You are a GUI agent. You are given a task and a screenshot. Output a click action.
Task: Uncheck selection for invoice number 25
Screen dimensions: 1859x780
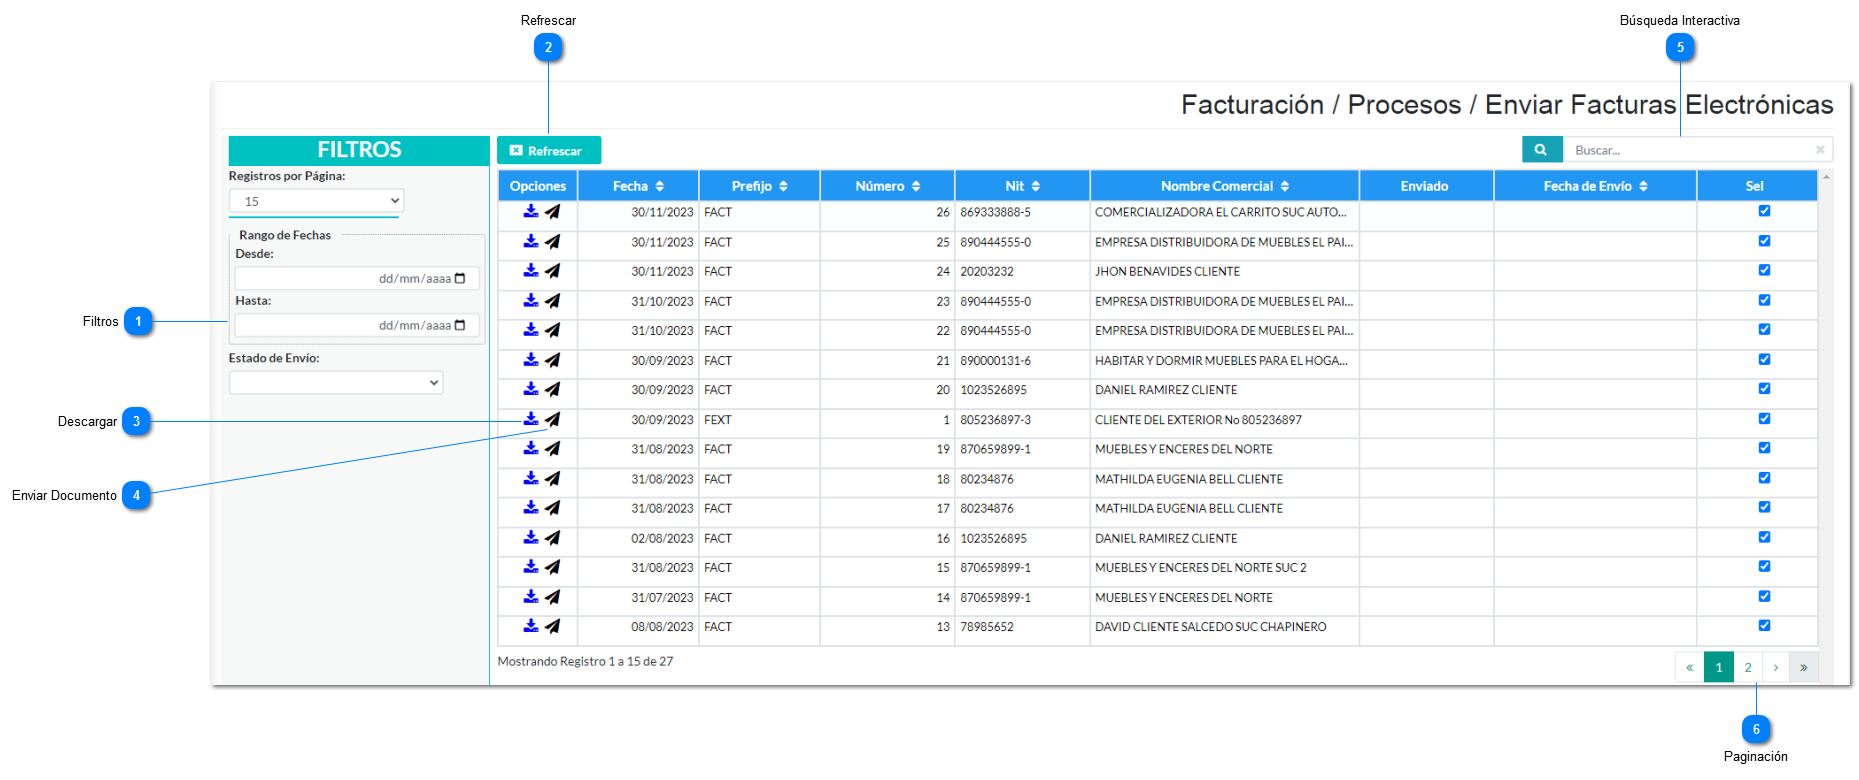click(1764, 241)
